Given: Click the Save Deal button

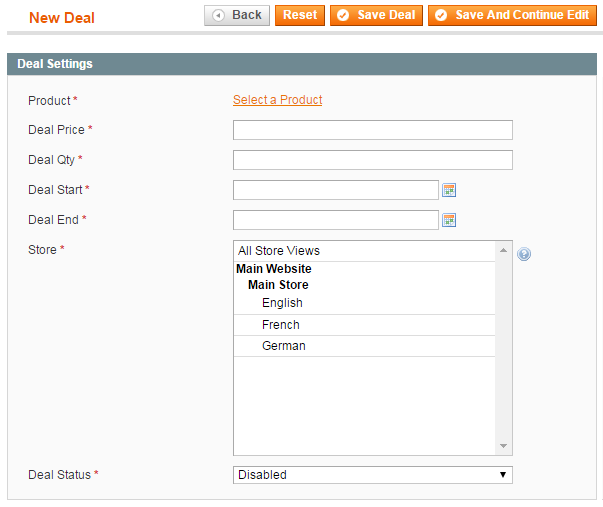Looking at the screenshot, I should (376, 15).
